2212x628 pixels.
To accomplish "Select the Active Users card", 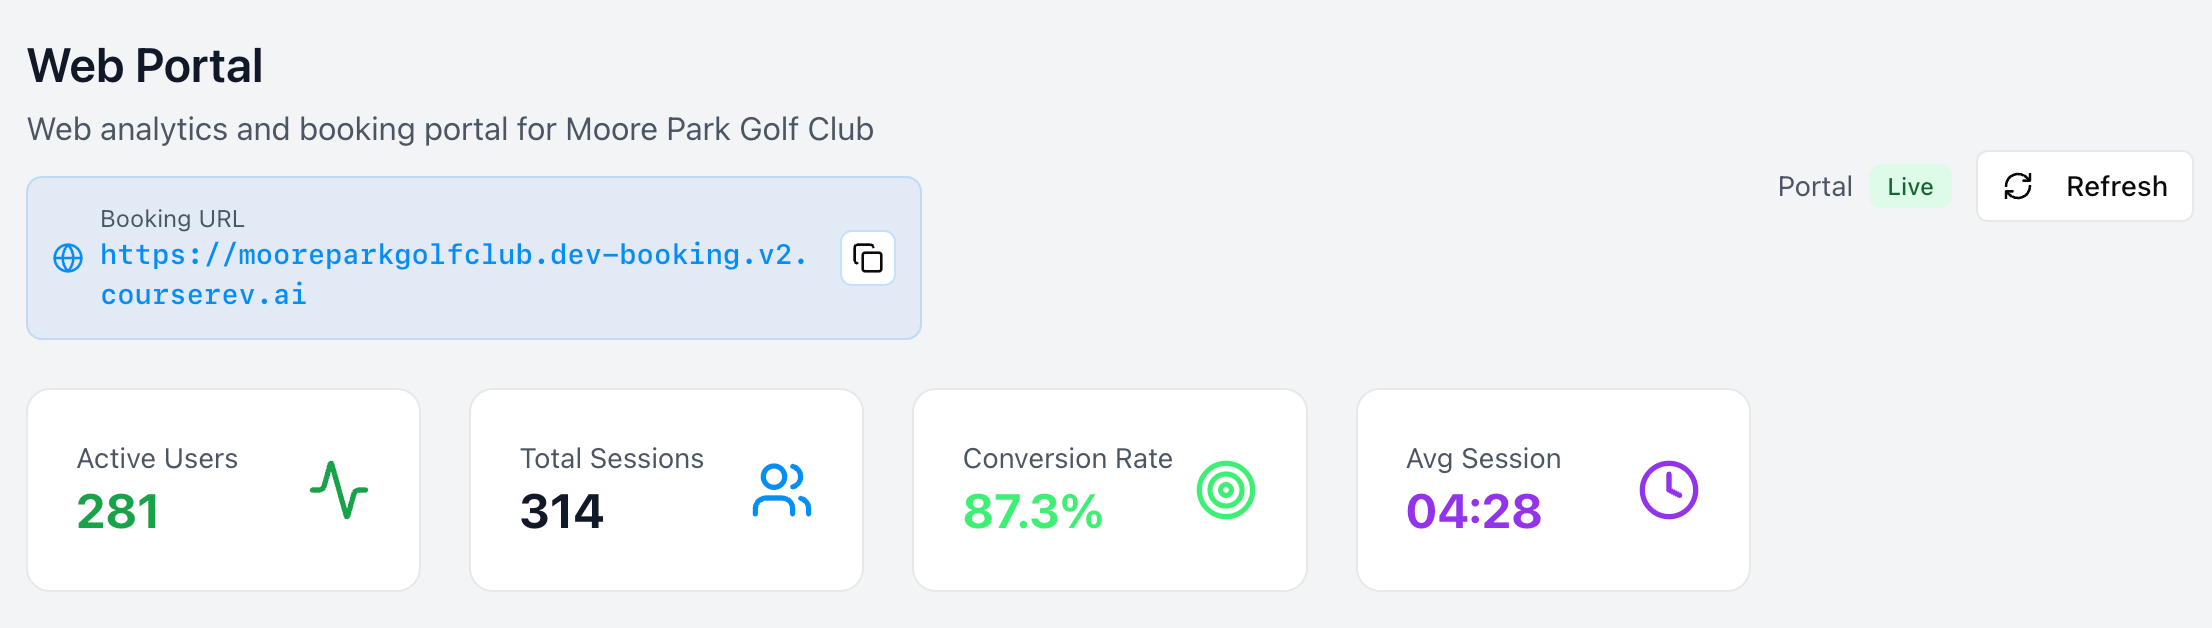I will (x=224, y=490).
